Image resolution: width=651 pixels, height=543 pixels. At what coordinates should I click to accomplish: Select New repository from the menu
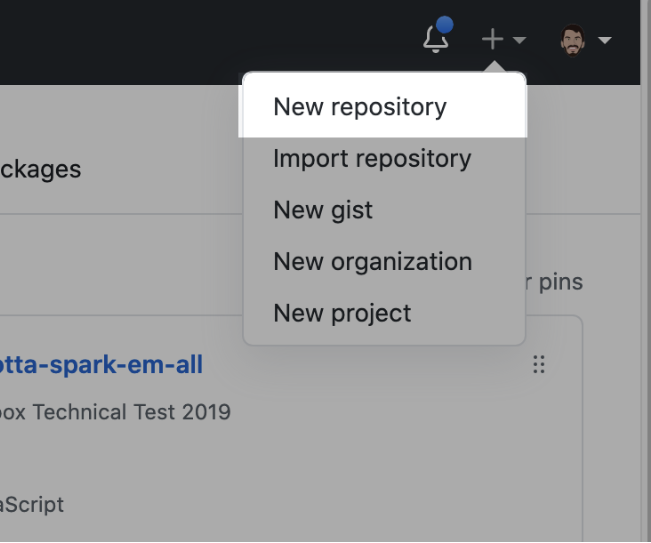[x=360, y=107]
